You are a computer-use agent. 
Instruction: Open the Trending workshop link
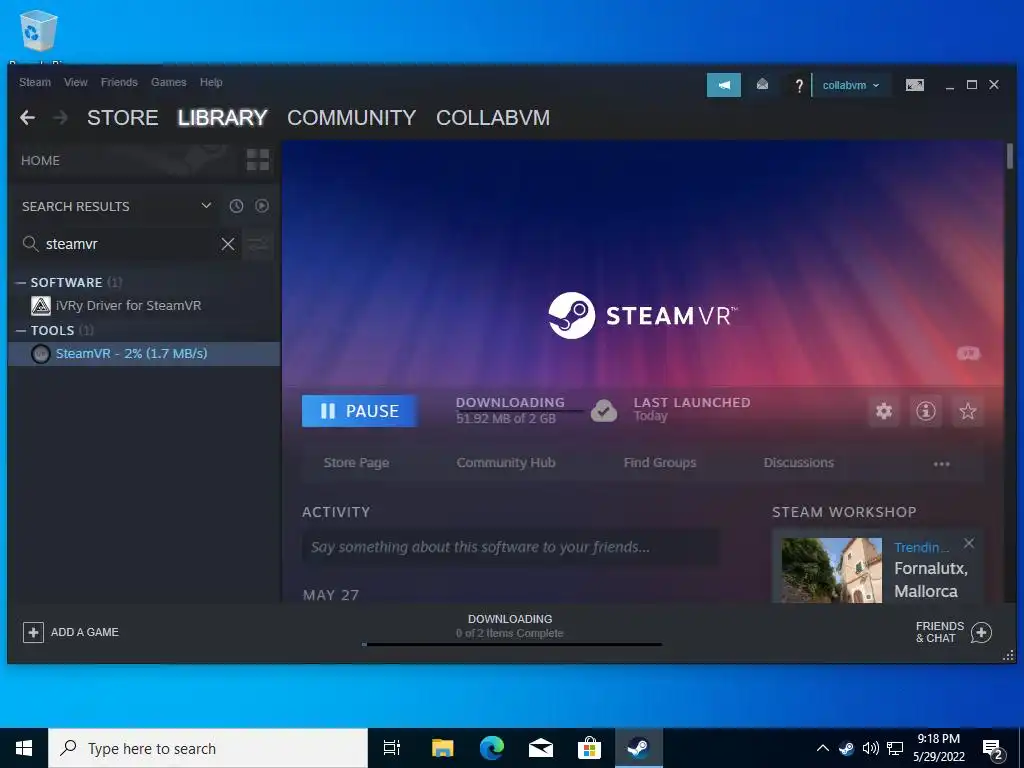click(x=921, y=547)
